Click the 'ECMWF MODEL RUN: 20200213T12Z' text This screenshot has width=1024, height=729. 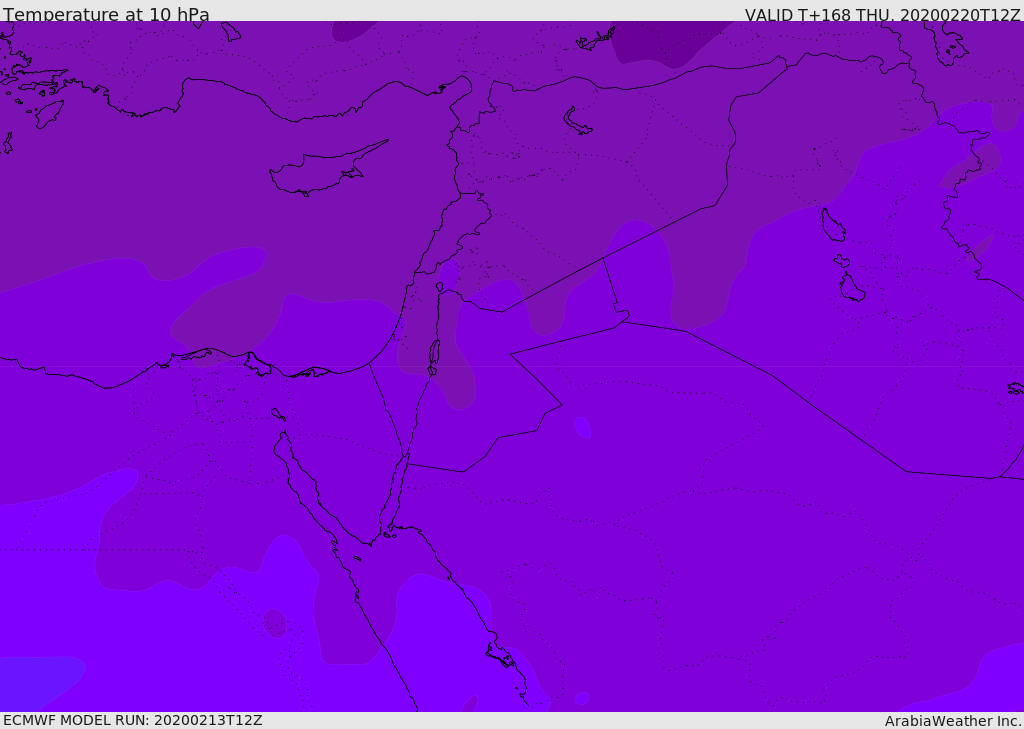point(133,721)
